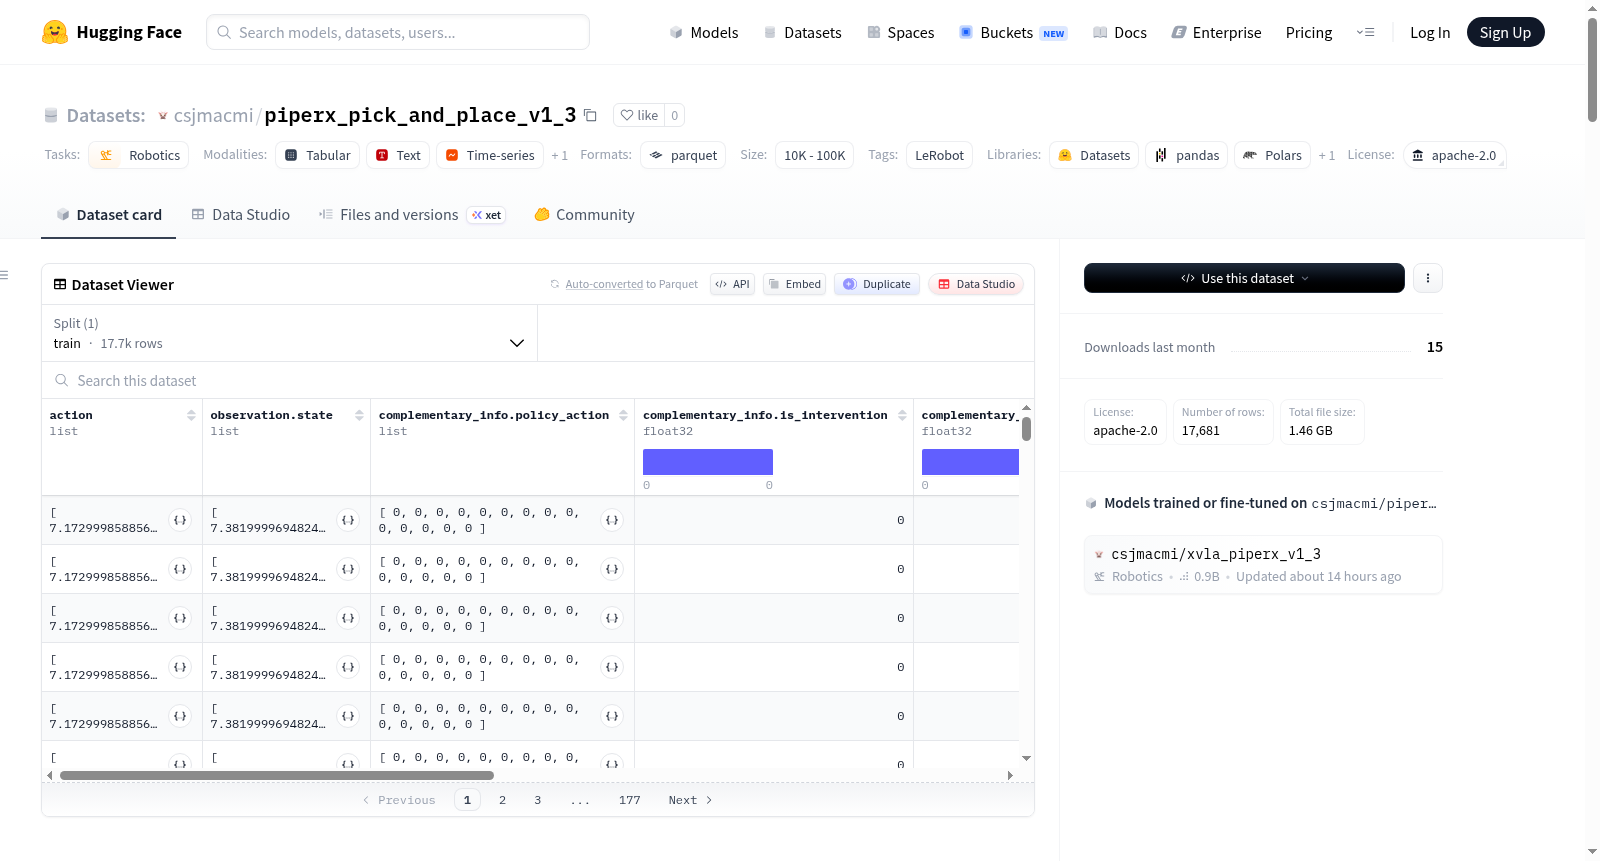Expand third row policy_action braces icon

[612, 618]
